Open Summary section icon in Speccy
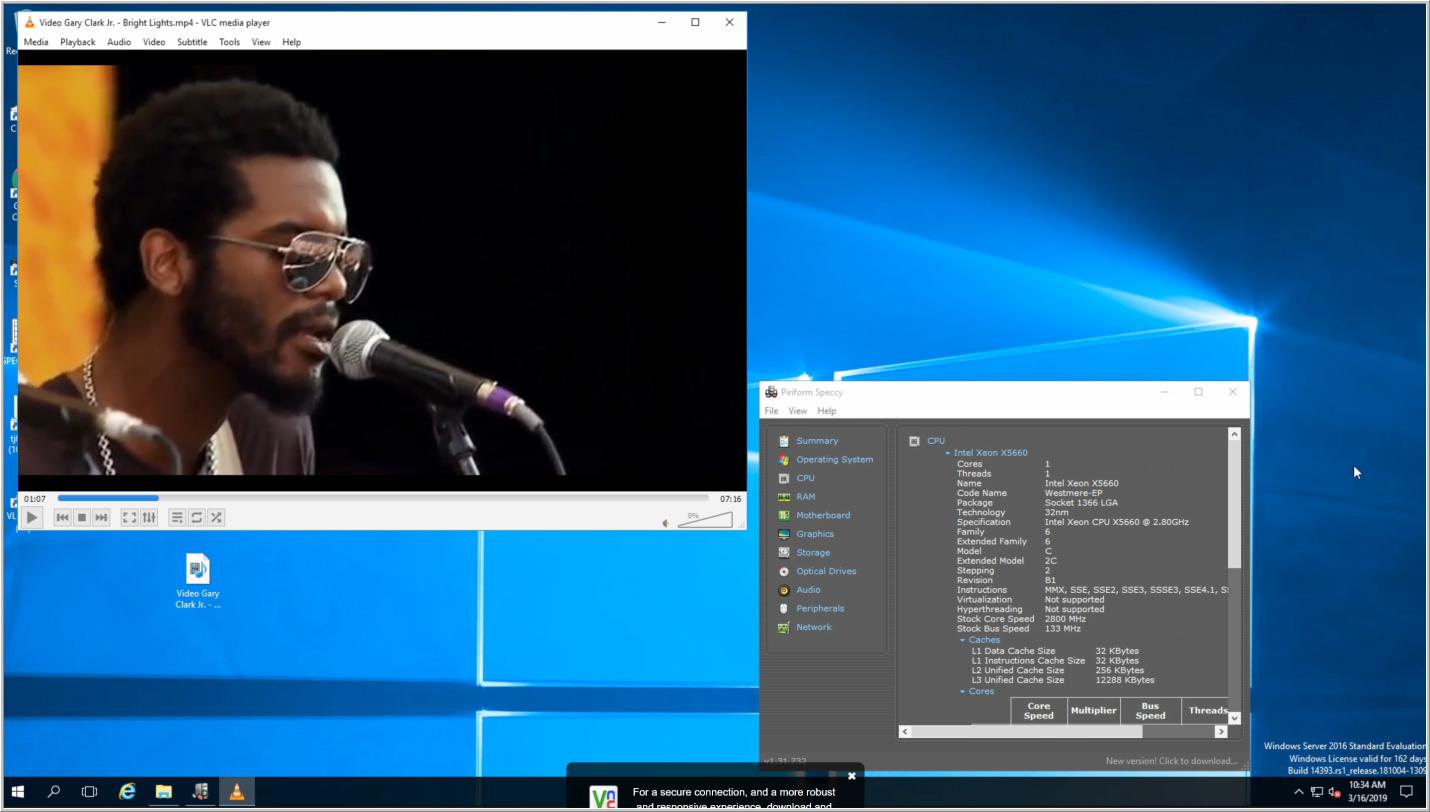Screen dimensions: 1430x812 click(x=784, y=441)
